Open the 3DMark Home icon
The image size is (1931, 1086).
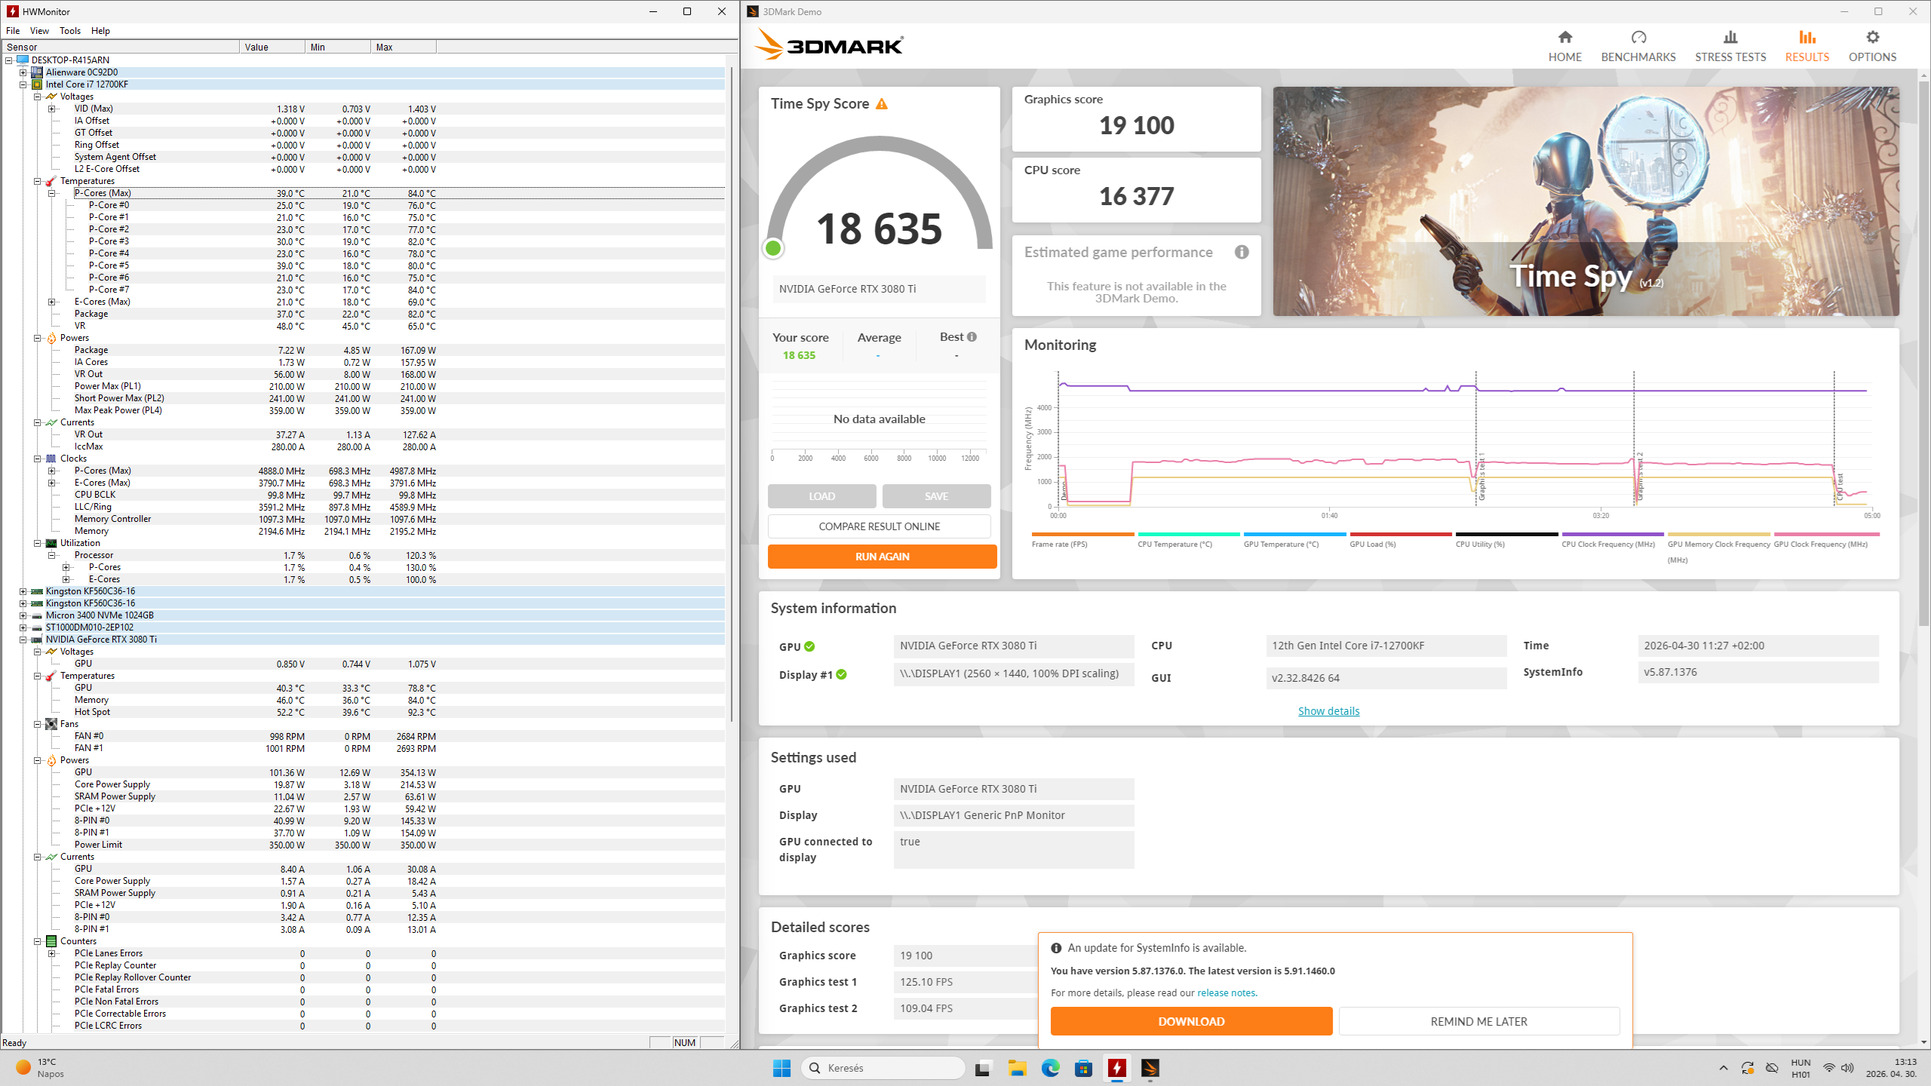(x=1564, y=38)
